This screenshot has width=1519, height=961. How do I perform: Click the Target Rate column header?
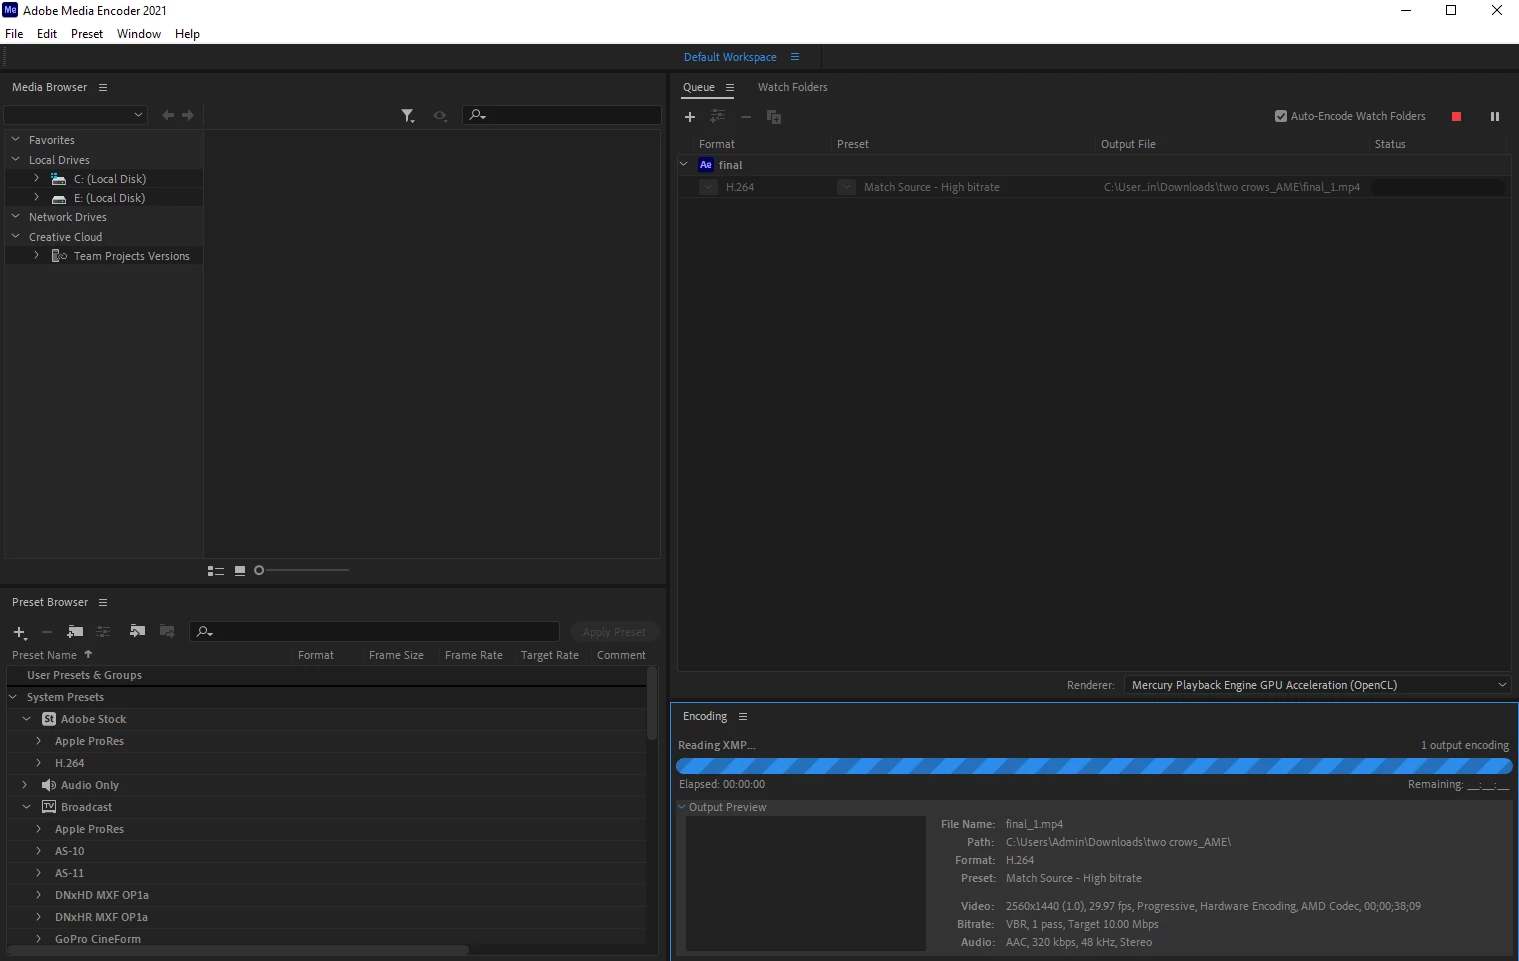[550, 655]
